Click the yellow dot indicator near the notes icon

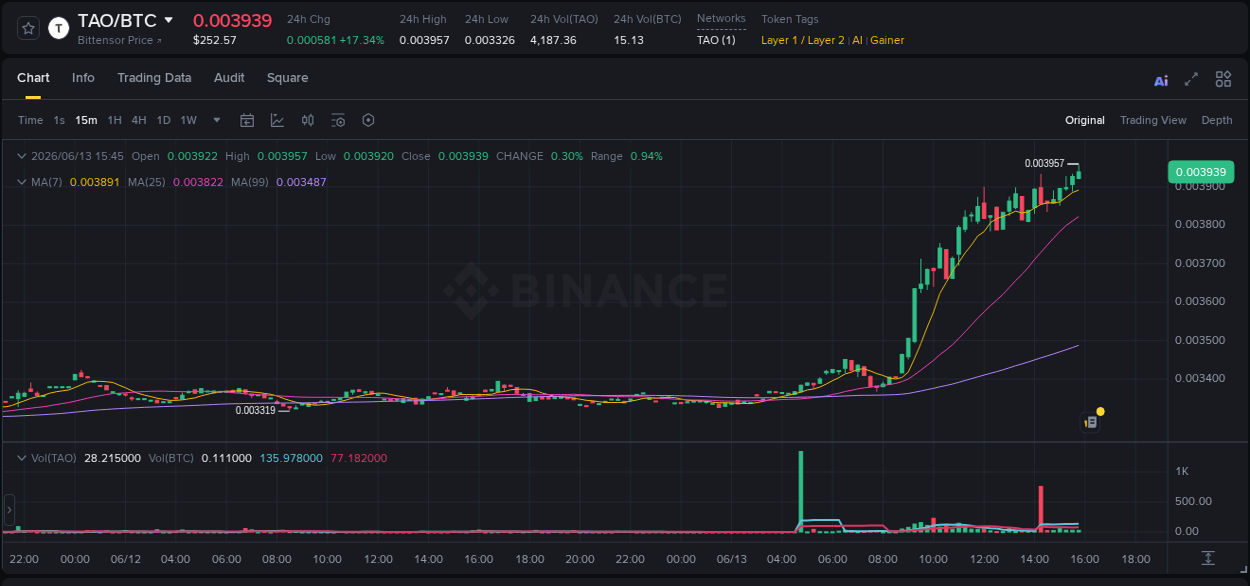pyautogui.click(x=1100, y=411)
